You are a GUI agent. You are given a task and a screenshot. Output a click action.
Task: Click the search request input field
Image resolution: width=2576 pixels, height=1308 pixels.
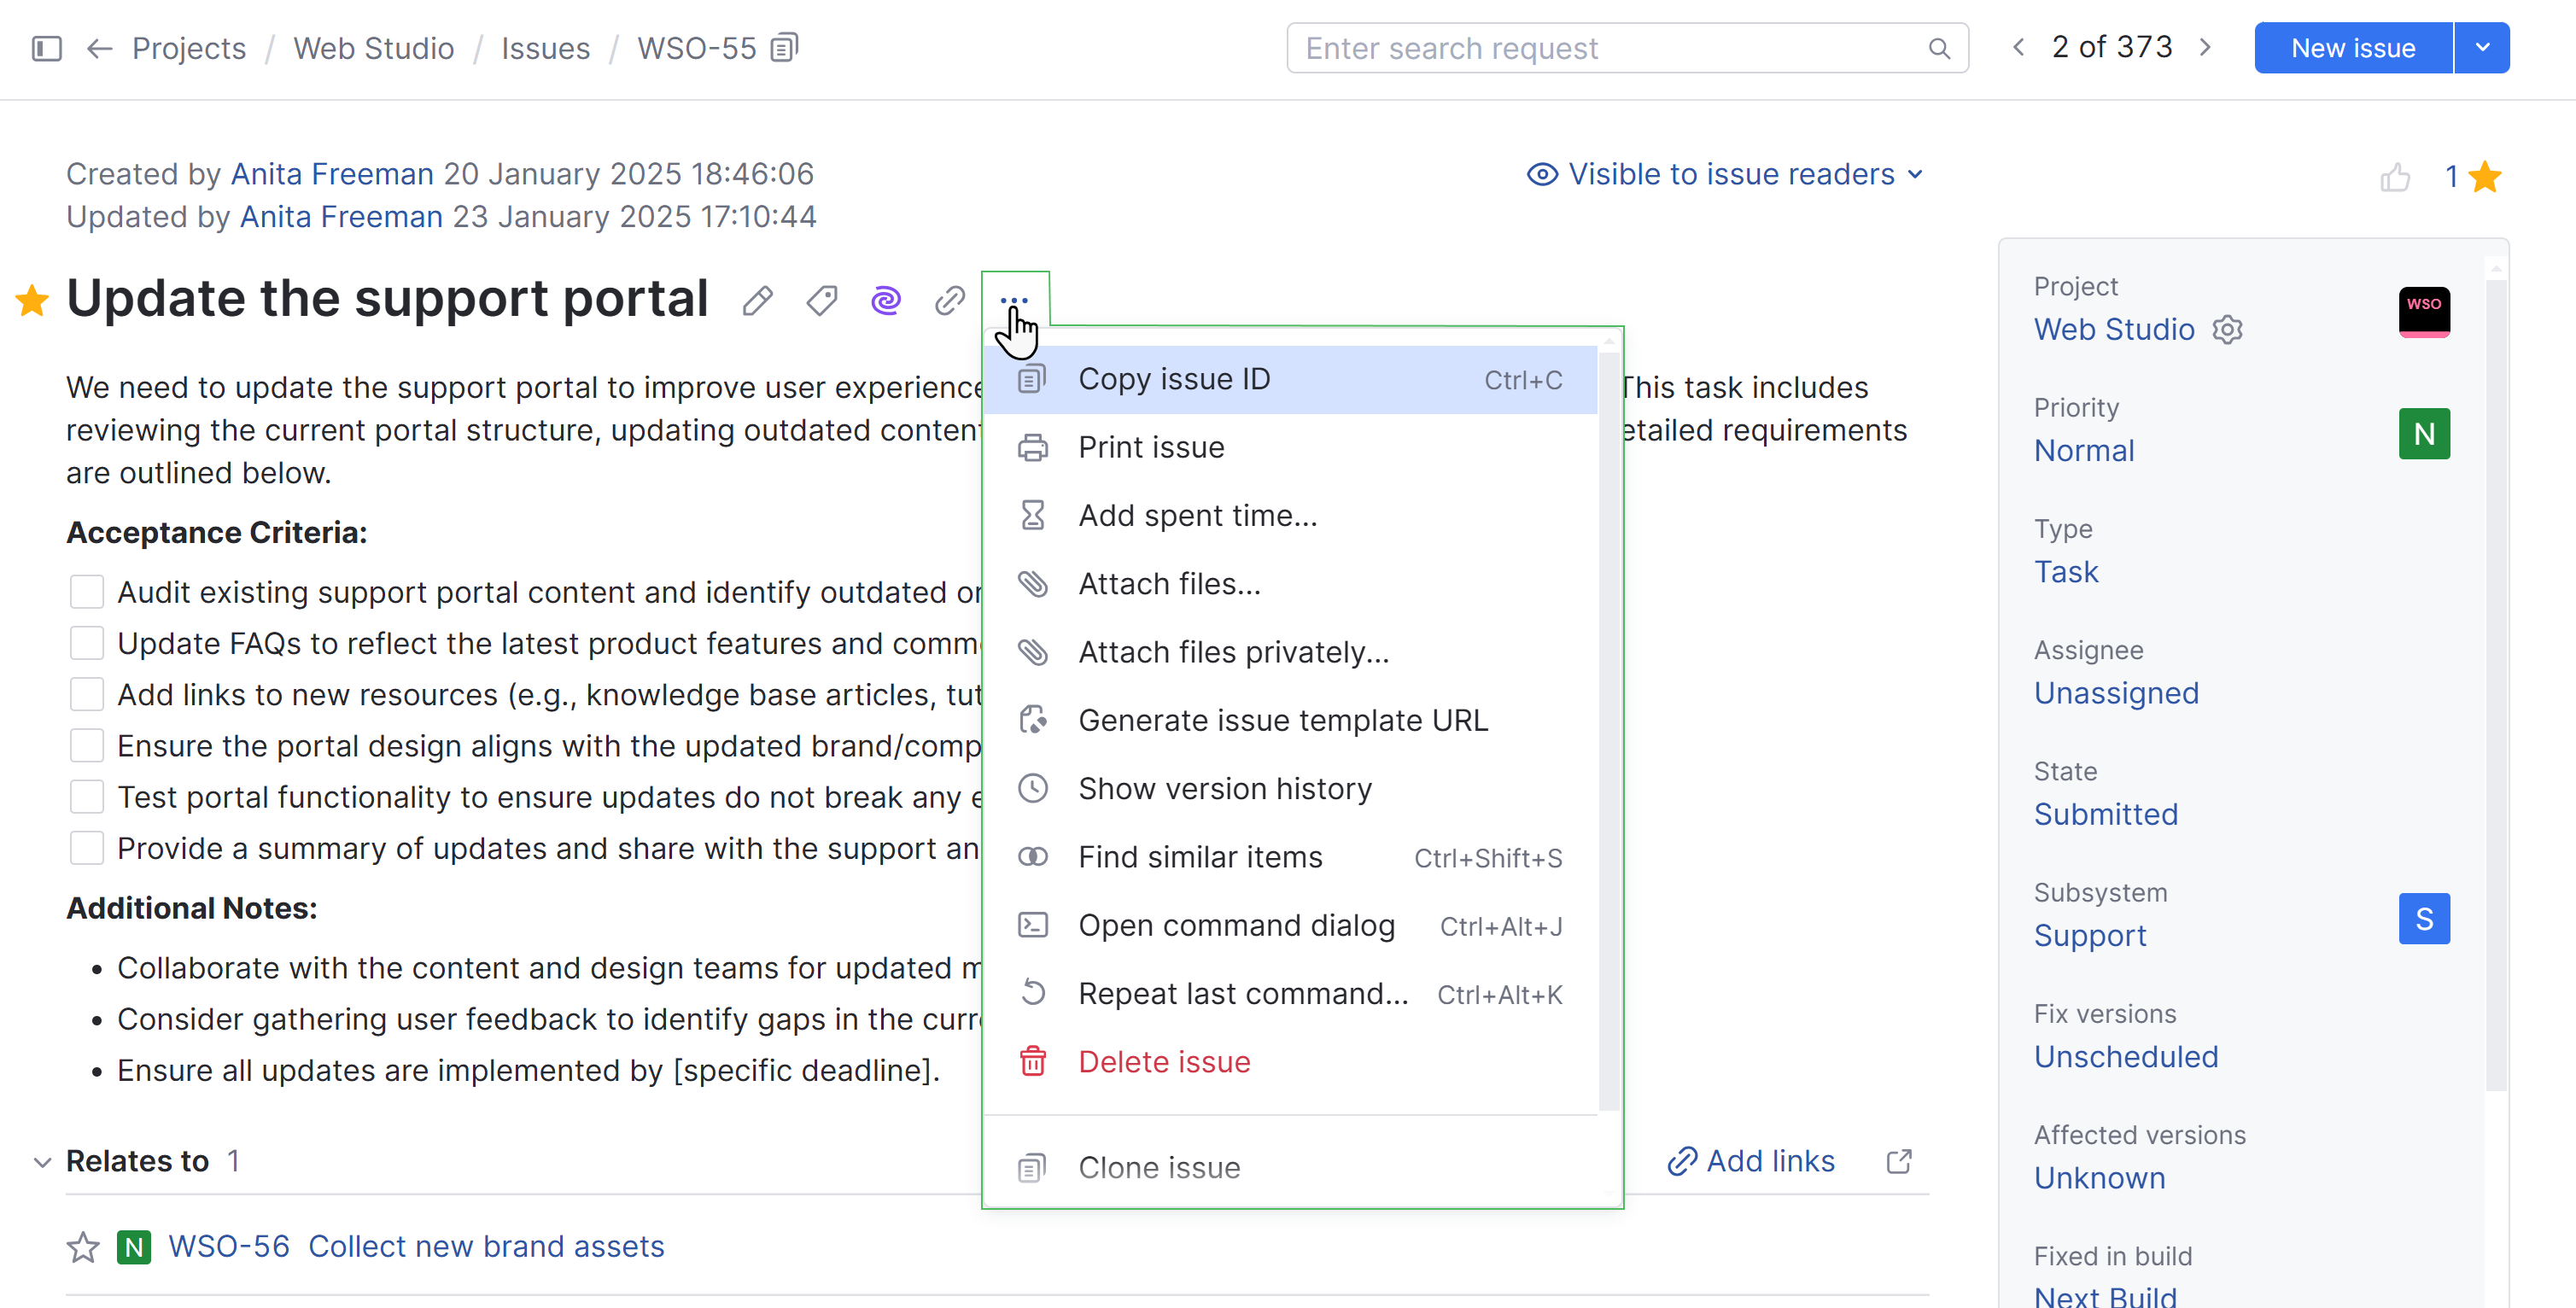pos(1610,48)
